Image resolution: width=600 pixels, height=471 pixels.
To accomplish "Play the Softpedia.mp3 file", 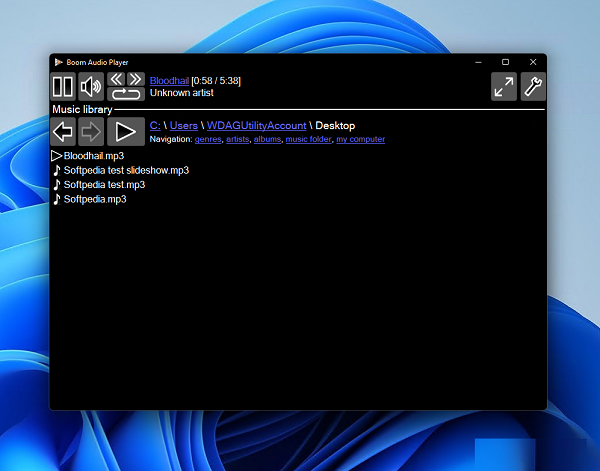I will click(x=95, y=199).
